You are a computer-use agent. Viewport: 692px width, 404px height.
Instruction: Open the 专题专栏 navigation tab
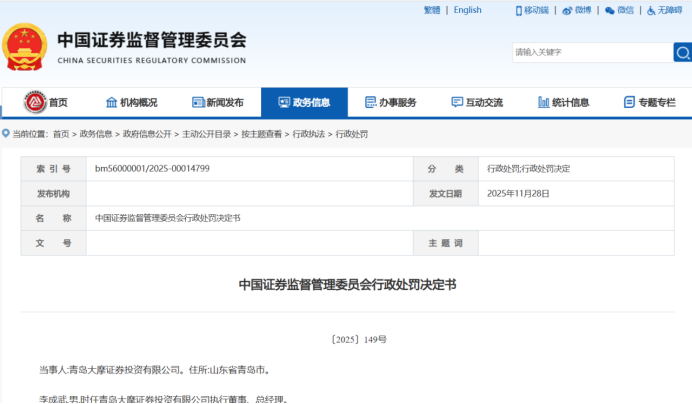coord(649,102)
